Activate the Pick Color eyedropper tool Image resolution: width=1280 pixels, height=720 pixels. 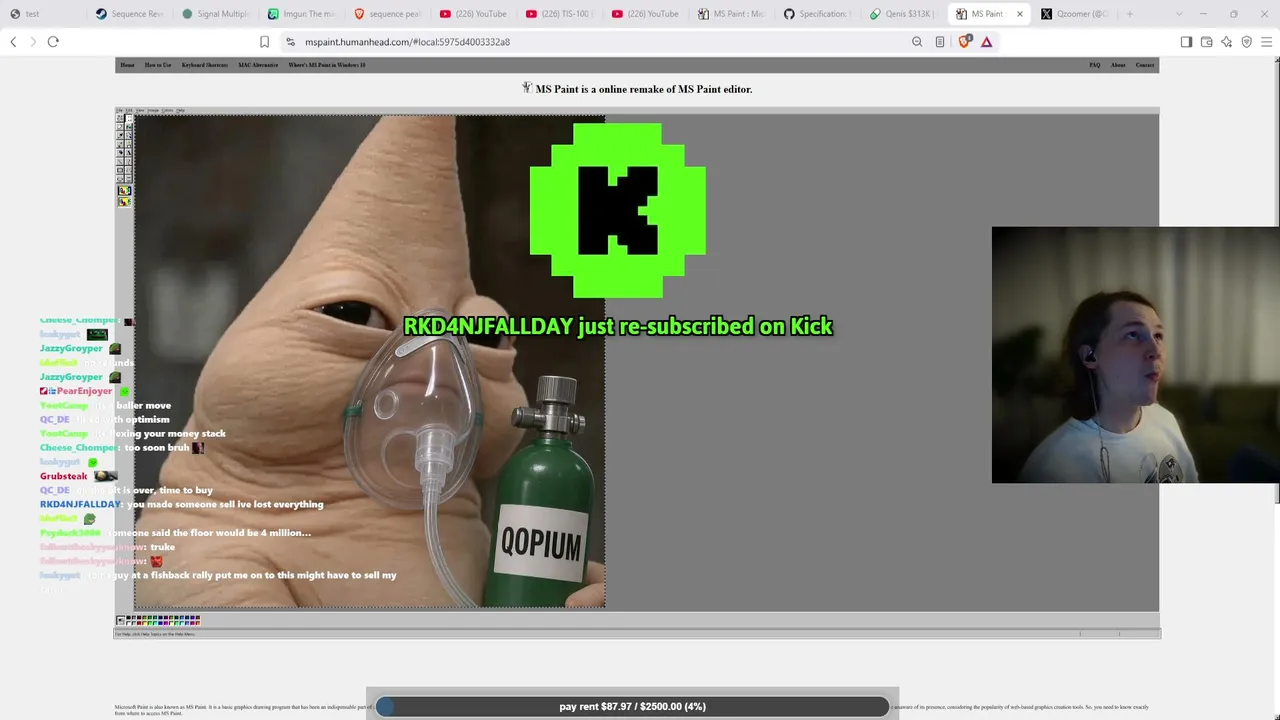click(120, 134)
